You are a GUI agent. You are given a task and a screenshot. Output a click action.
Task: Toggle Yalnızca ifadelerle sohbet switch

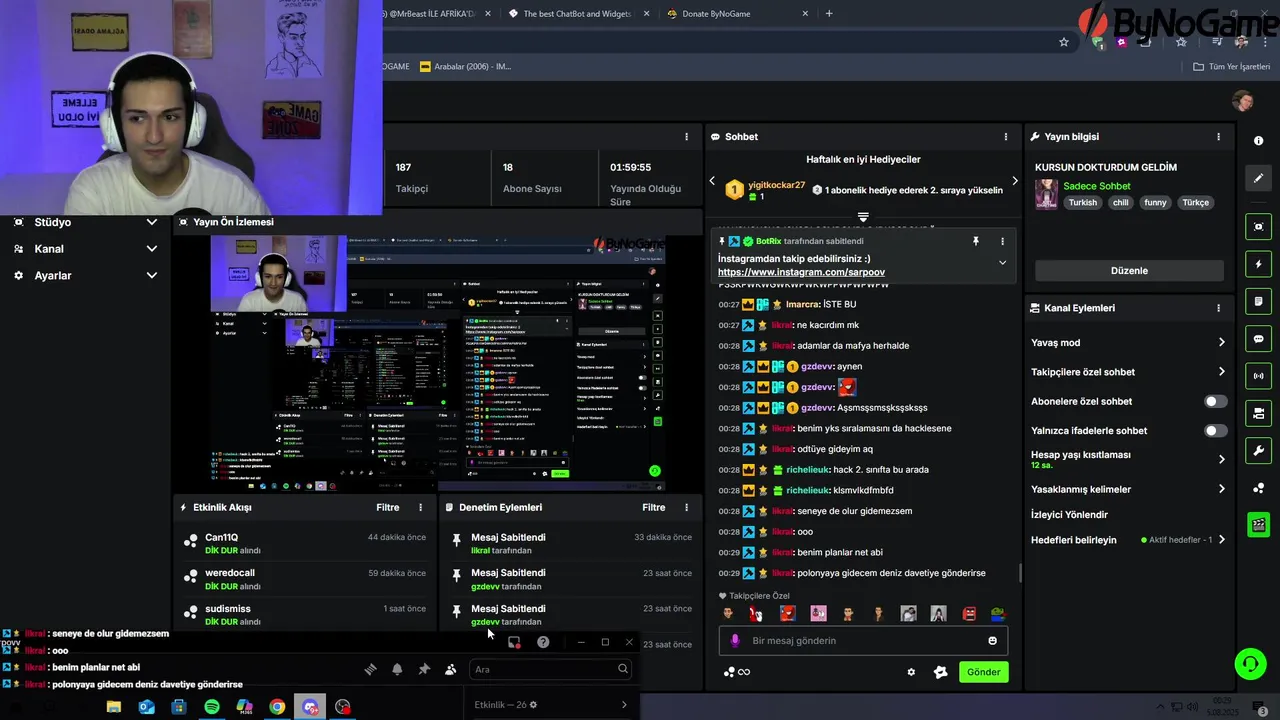point(1215,430)
